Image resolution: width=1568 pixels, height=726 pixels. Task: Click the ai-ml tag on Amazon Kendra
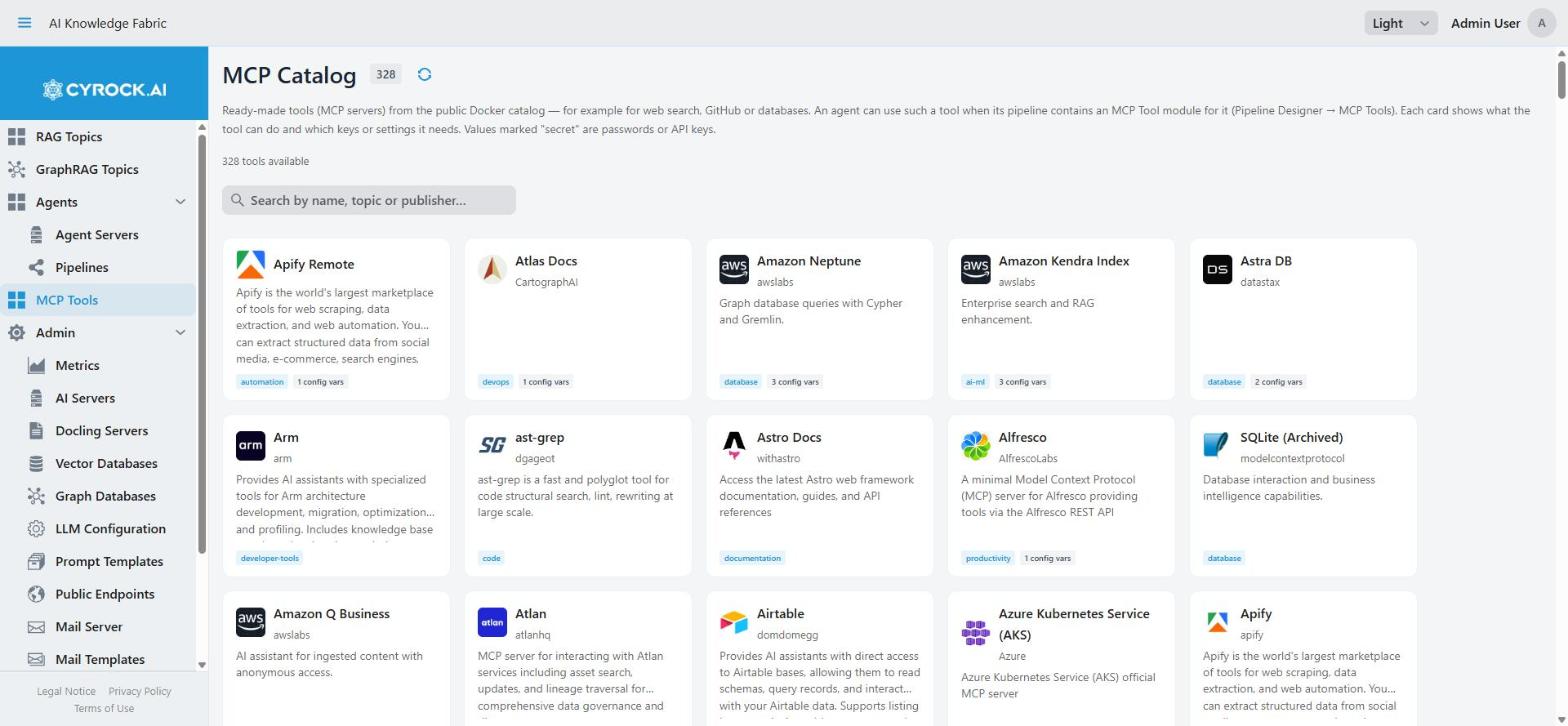pyautogui.click(x=975, y=382)
